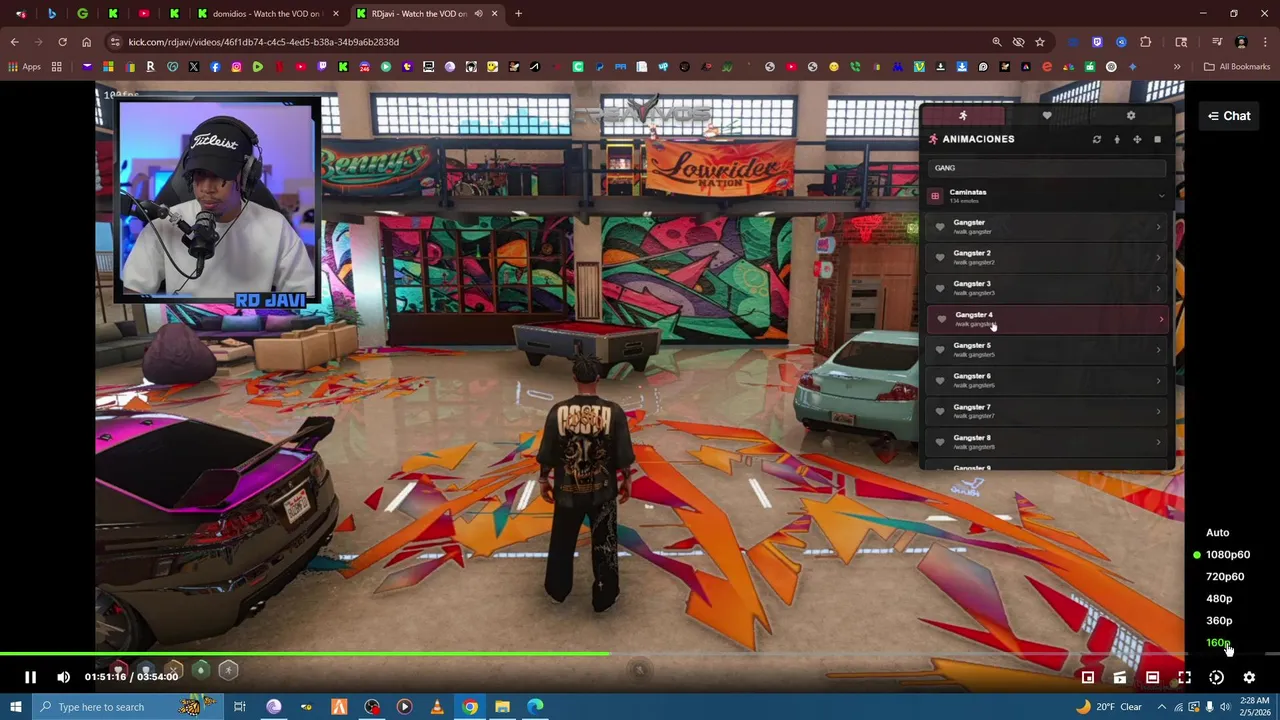The width and height of the screenshot is (1280, 720).
Task: Toggle theater mode in player
Action: coord(1152,677)
